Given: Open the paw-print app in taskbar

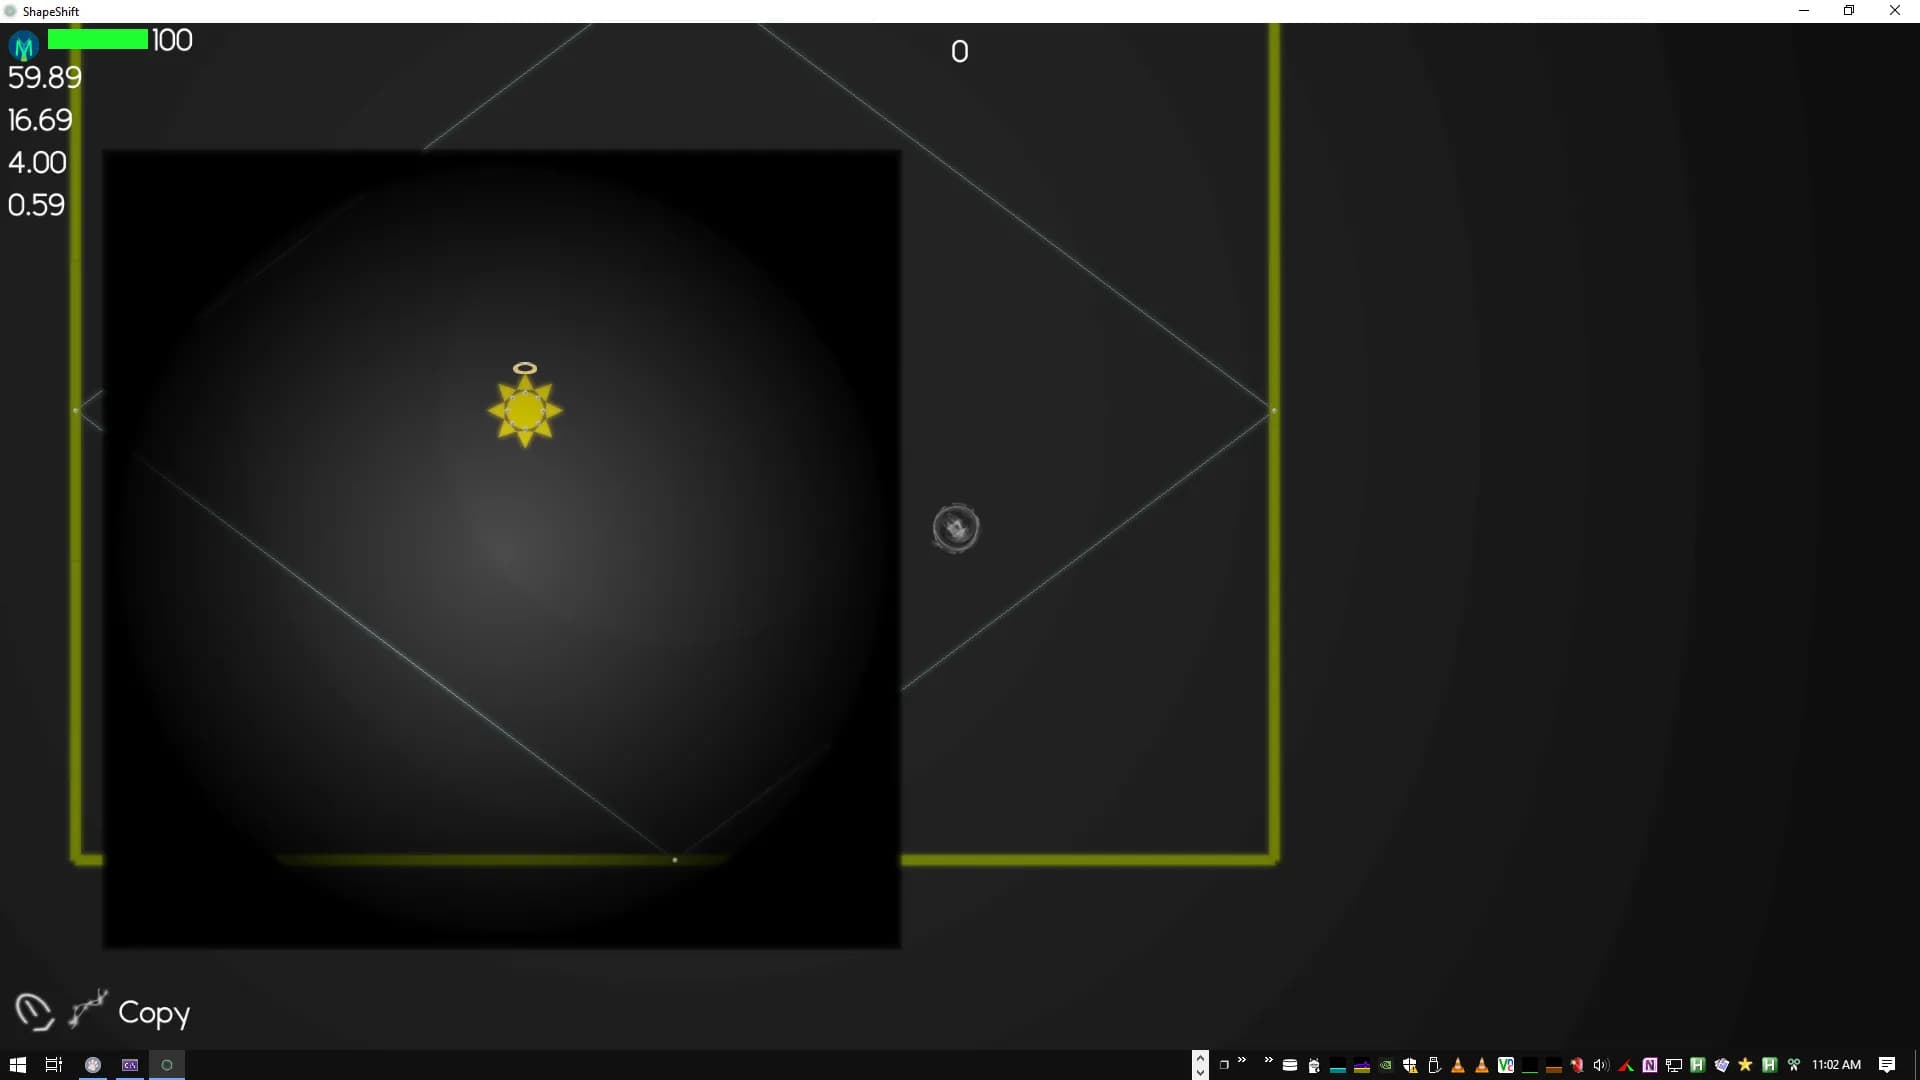Looking at the screenshot, I should pos(93,1065).
